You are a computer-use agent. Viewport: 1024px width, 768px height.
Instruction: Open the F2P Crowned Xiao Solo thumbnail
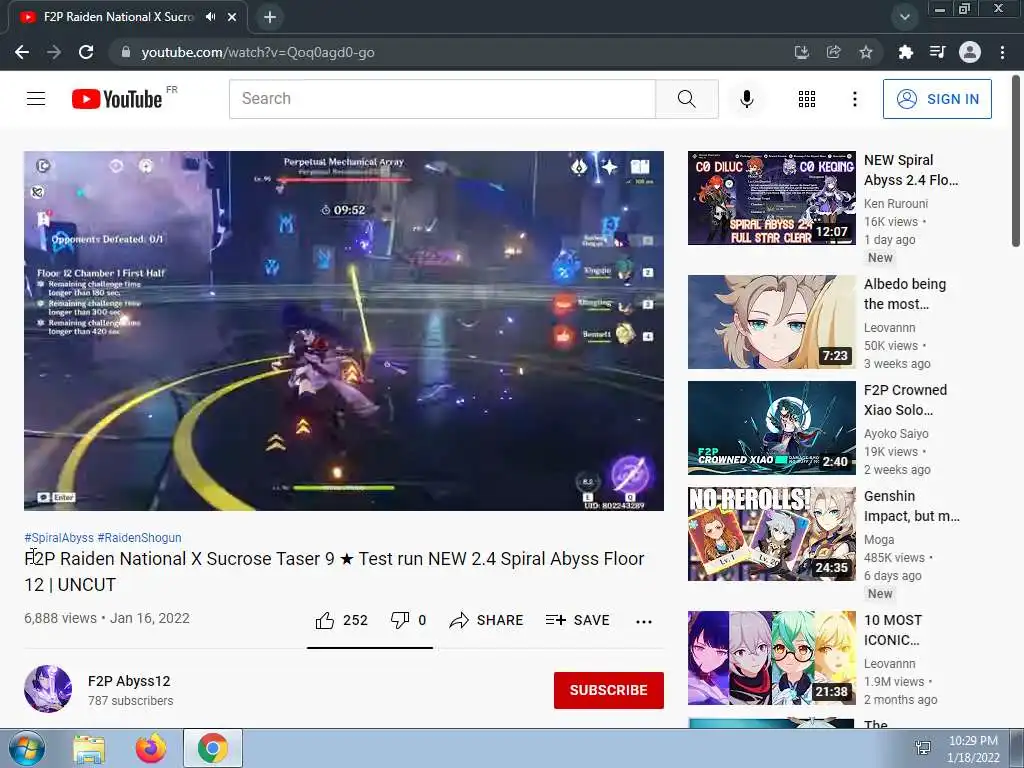(x=771, y=428)
